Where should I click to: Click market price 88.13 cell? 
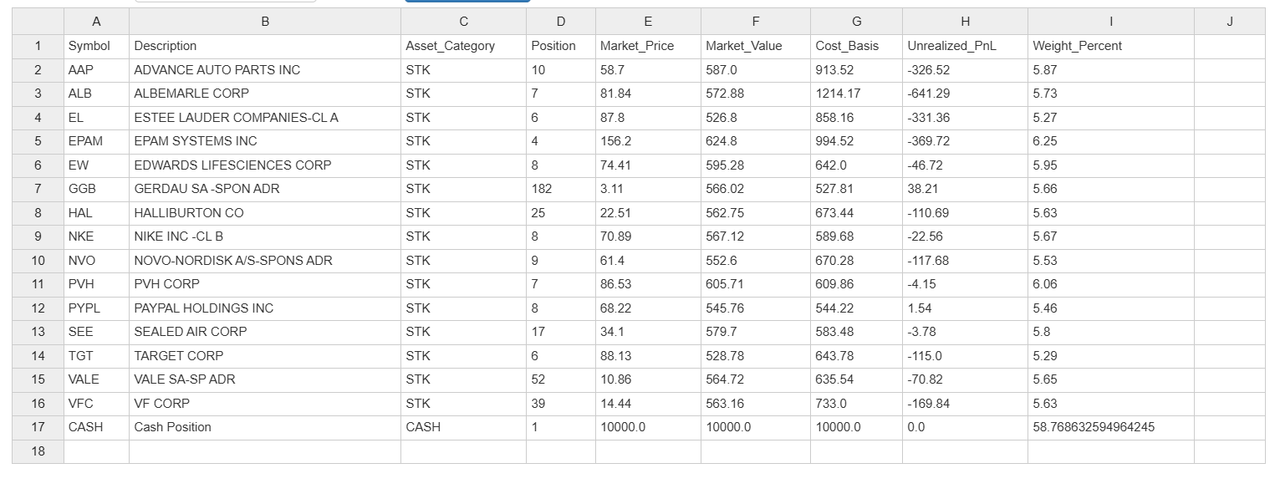(648, 356)
